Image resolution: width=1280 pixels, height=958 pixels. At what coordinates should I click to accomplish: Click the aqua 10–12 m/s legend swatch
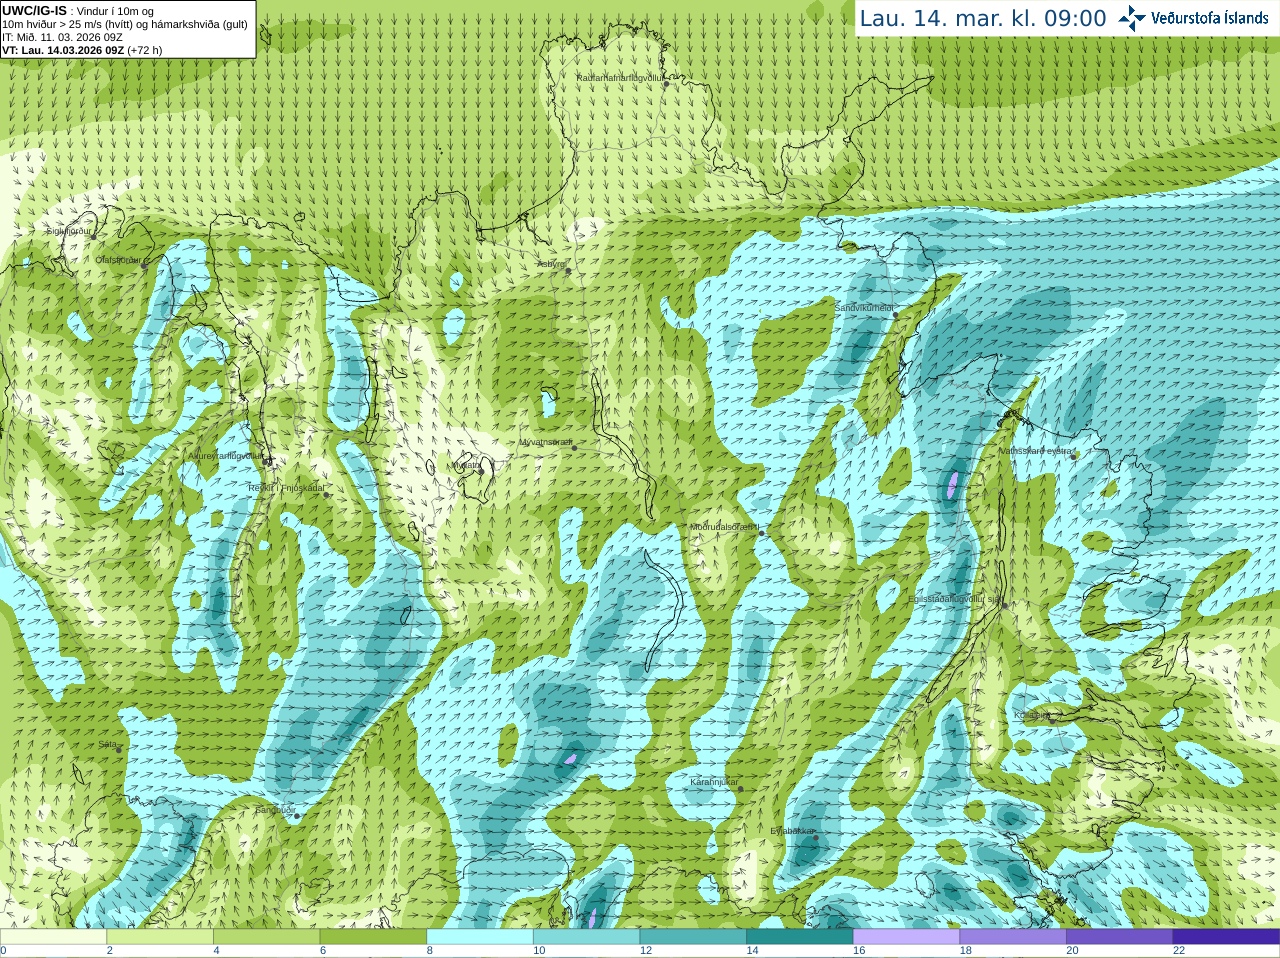pyautogui.click(x=586, y=937)
